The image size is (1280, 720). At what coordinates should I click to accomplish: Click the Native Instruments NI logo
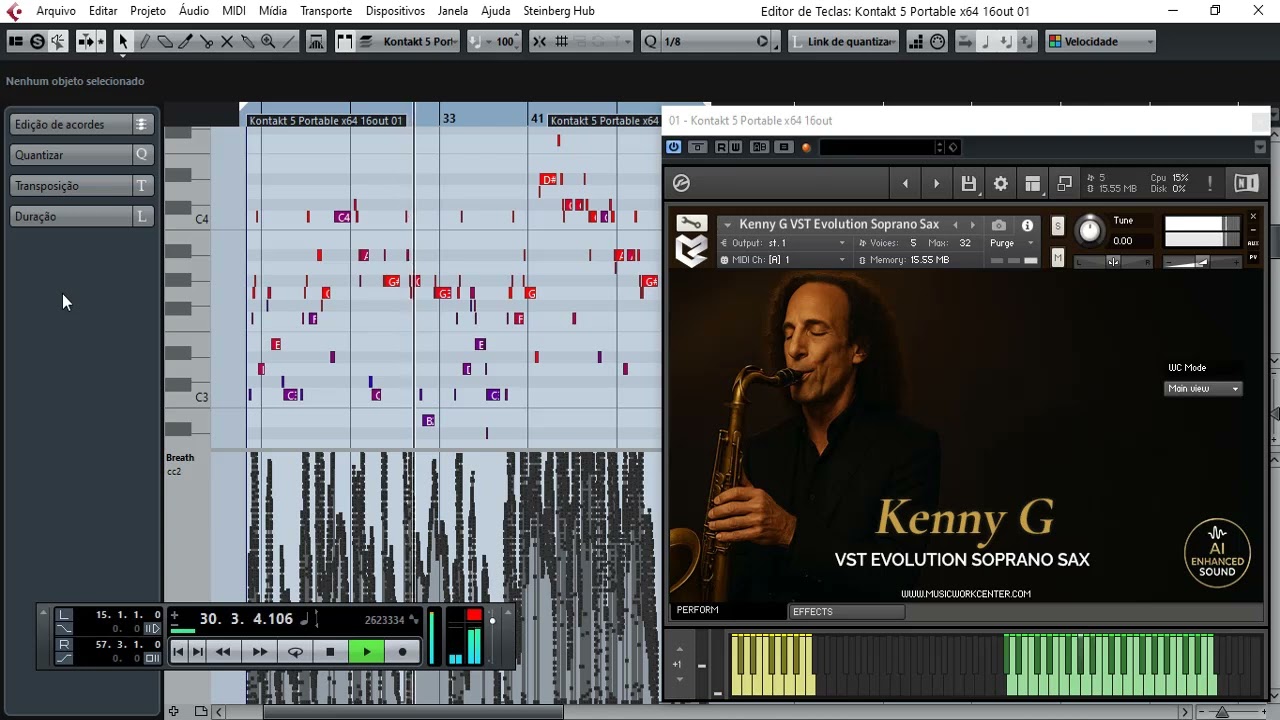point(1246,183)
